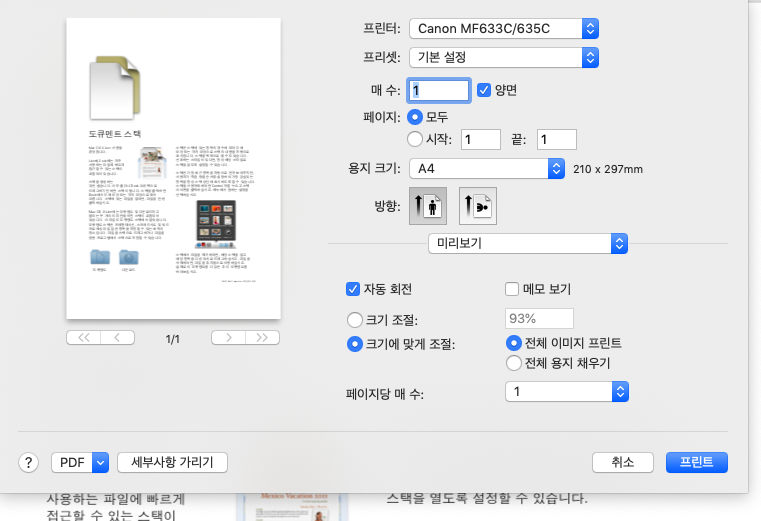This screenshot has height=521, width=761.
Task: Toggle the 양면 double-sided checkbox
Action: pyautogui.click(x=484, y=91)
